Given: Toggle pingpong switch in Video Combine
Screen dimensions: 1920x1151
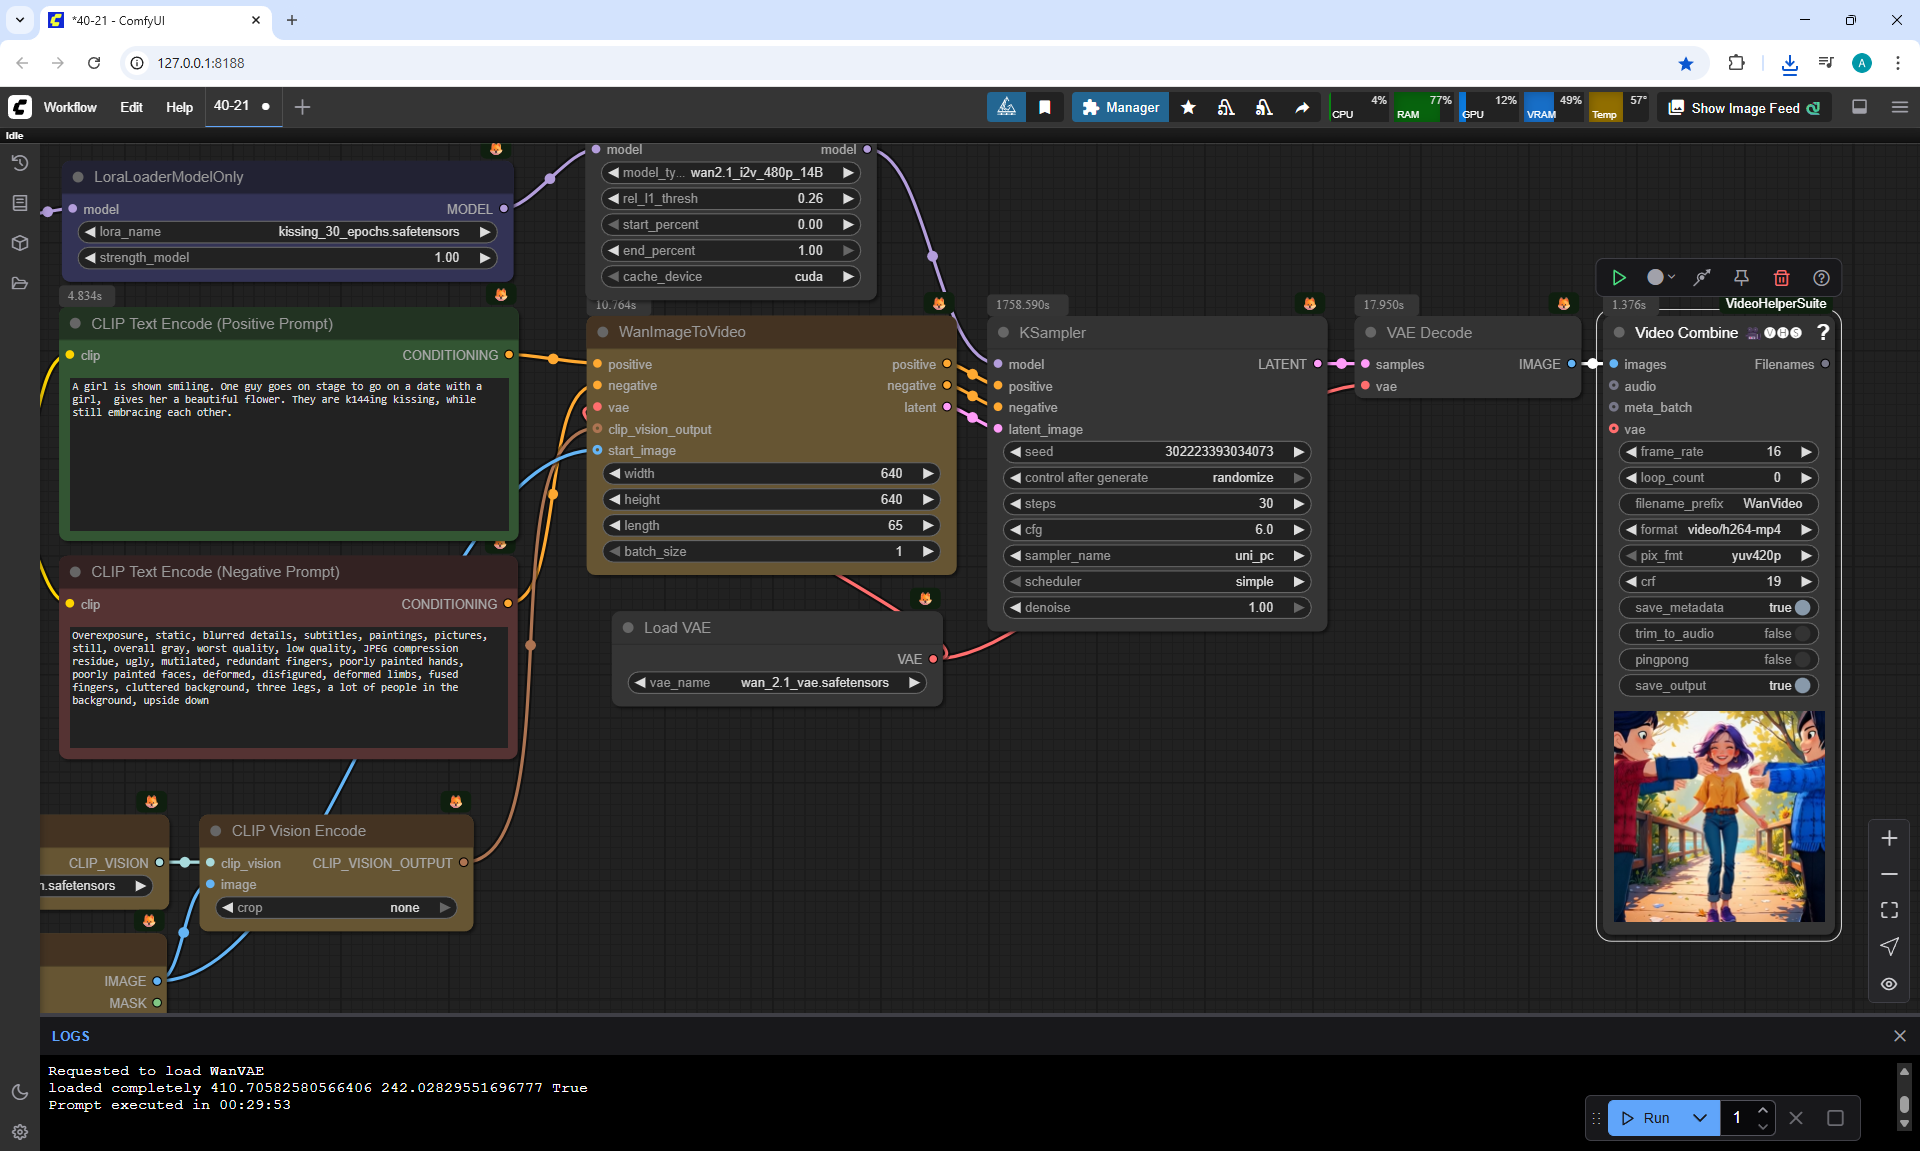Looking at the screenshot, I should (1802, 660).
